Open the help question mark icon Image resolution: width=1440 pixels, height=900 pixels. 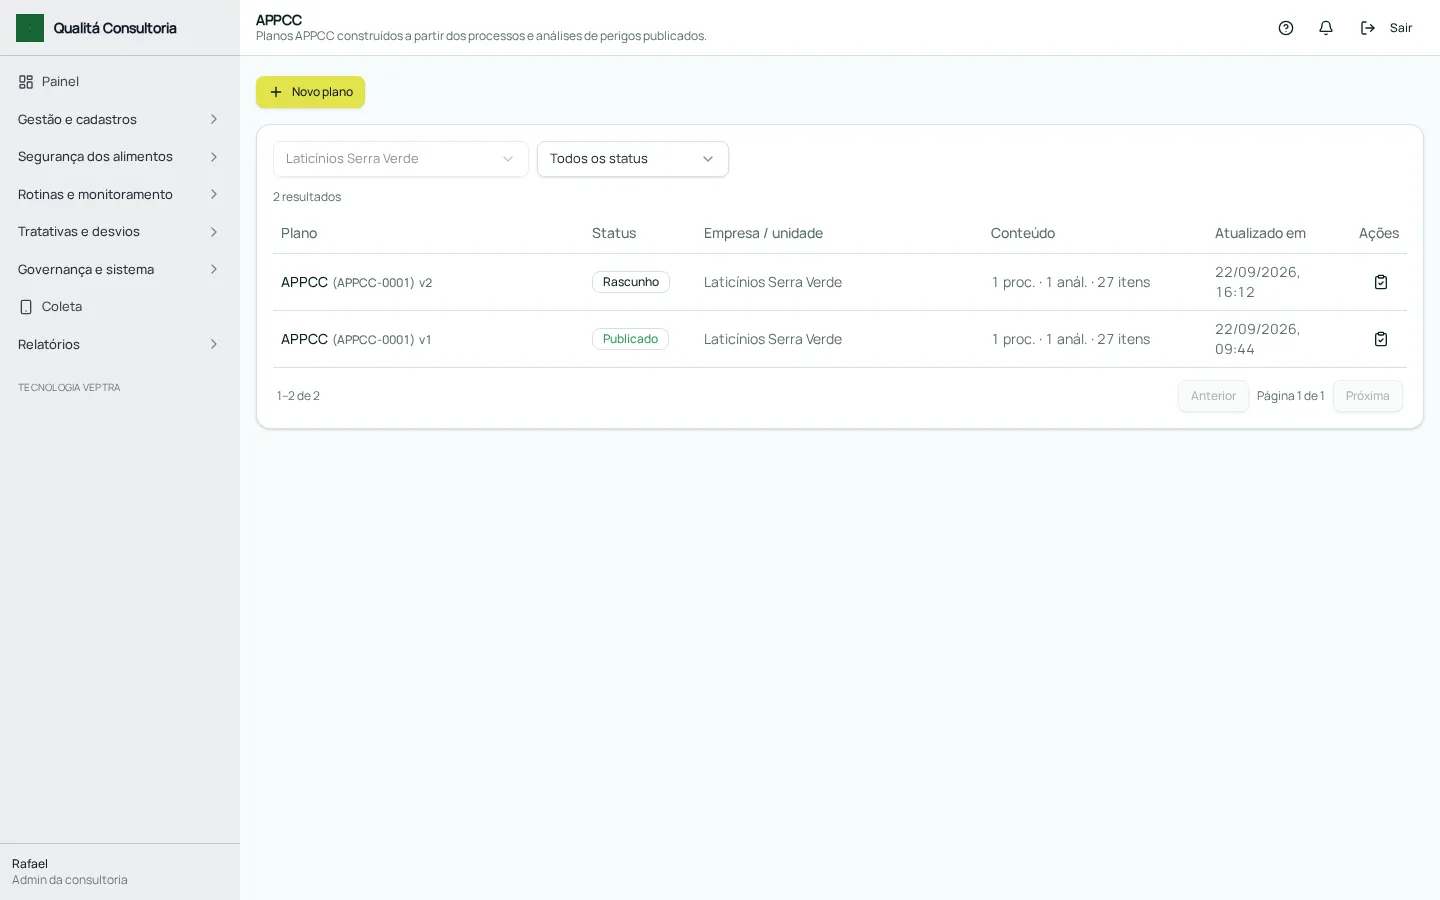coord(1286,28)
